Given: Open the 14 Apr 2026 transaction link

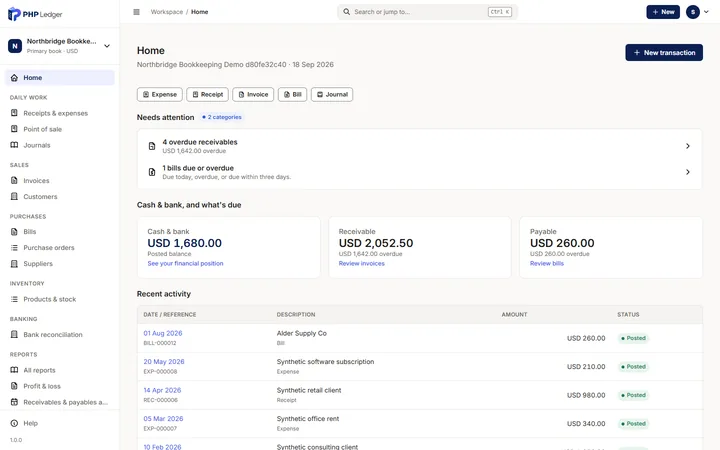Looking at the screenshot, I should coord(162,390).
